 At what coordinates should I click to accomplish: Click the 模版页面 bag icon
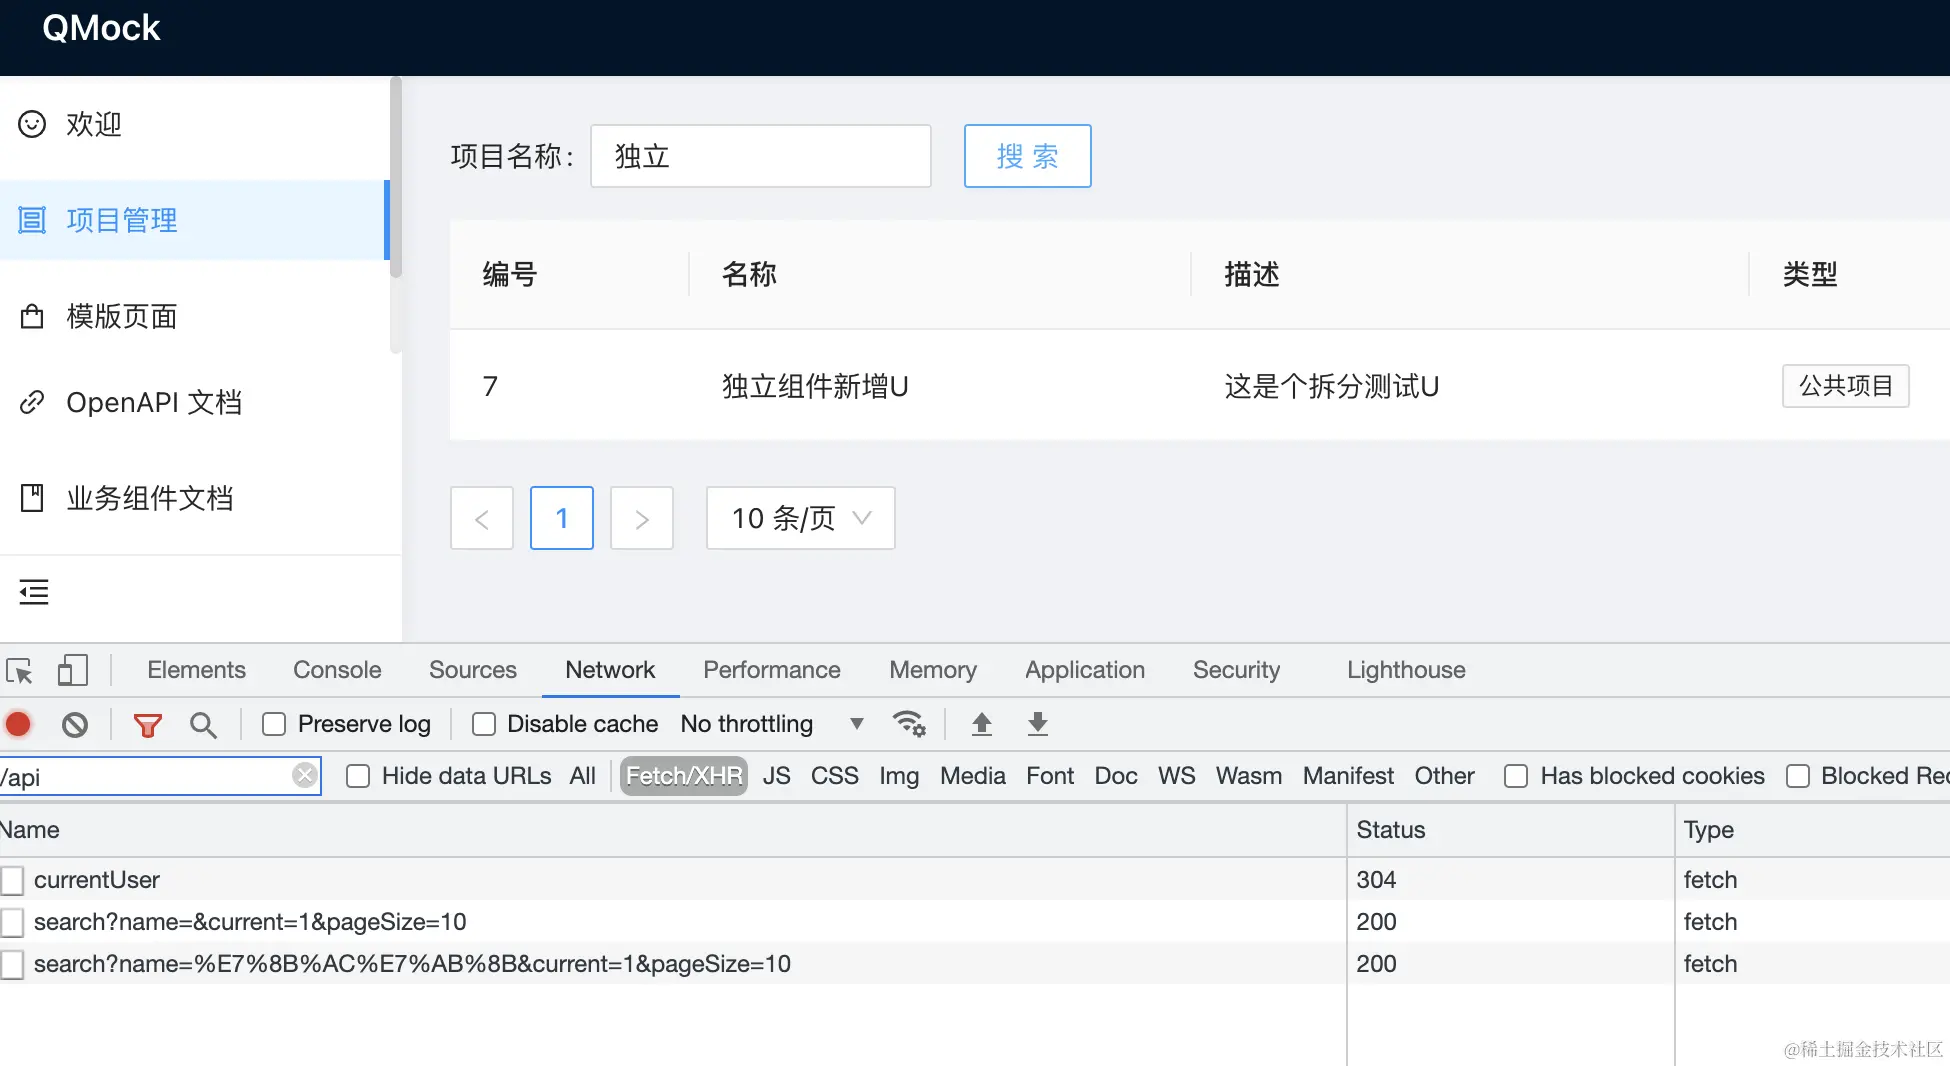(32, 317)
